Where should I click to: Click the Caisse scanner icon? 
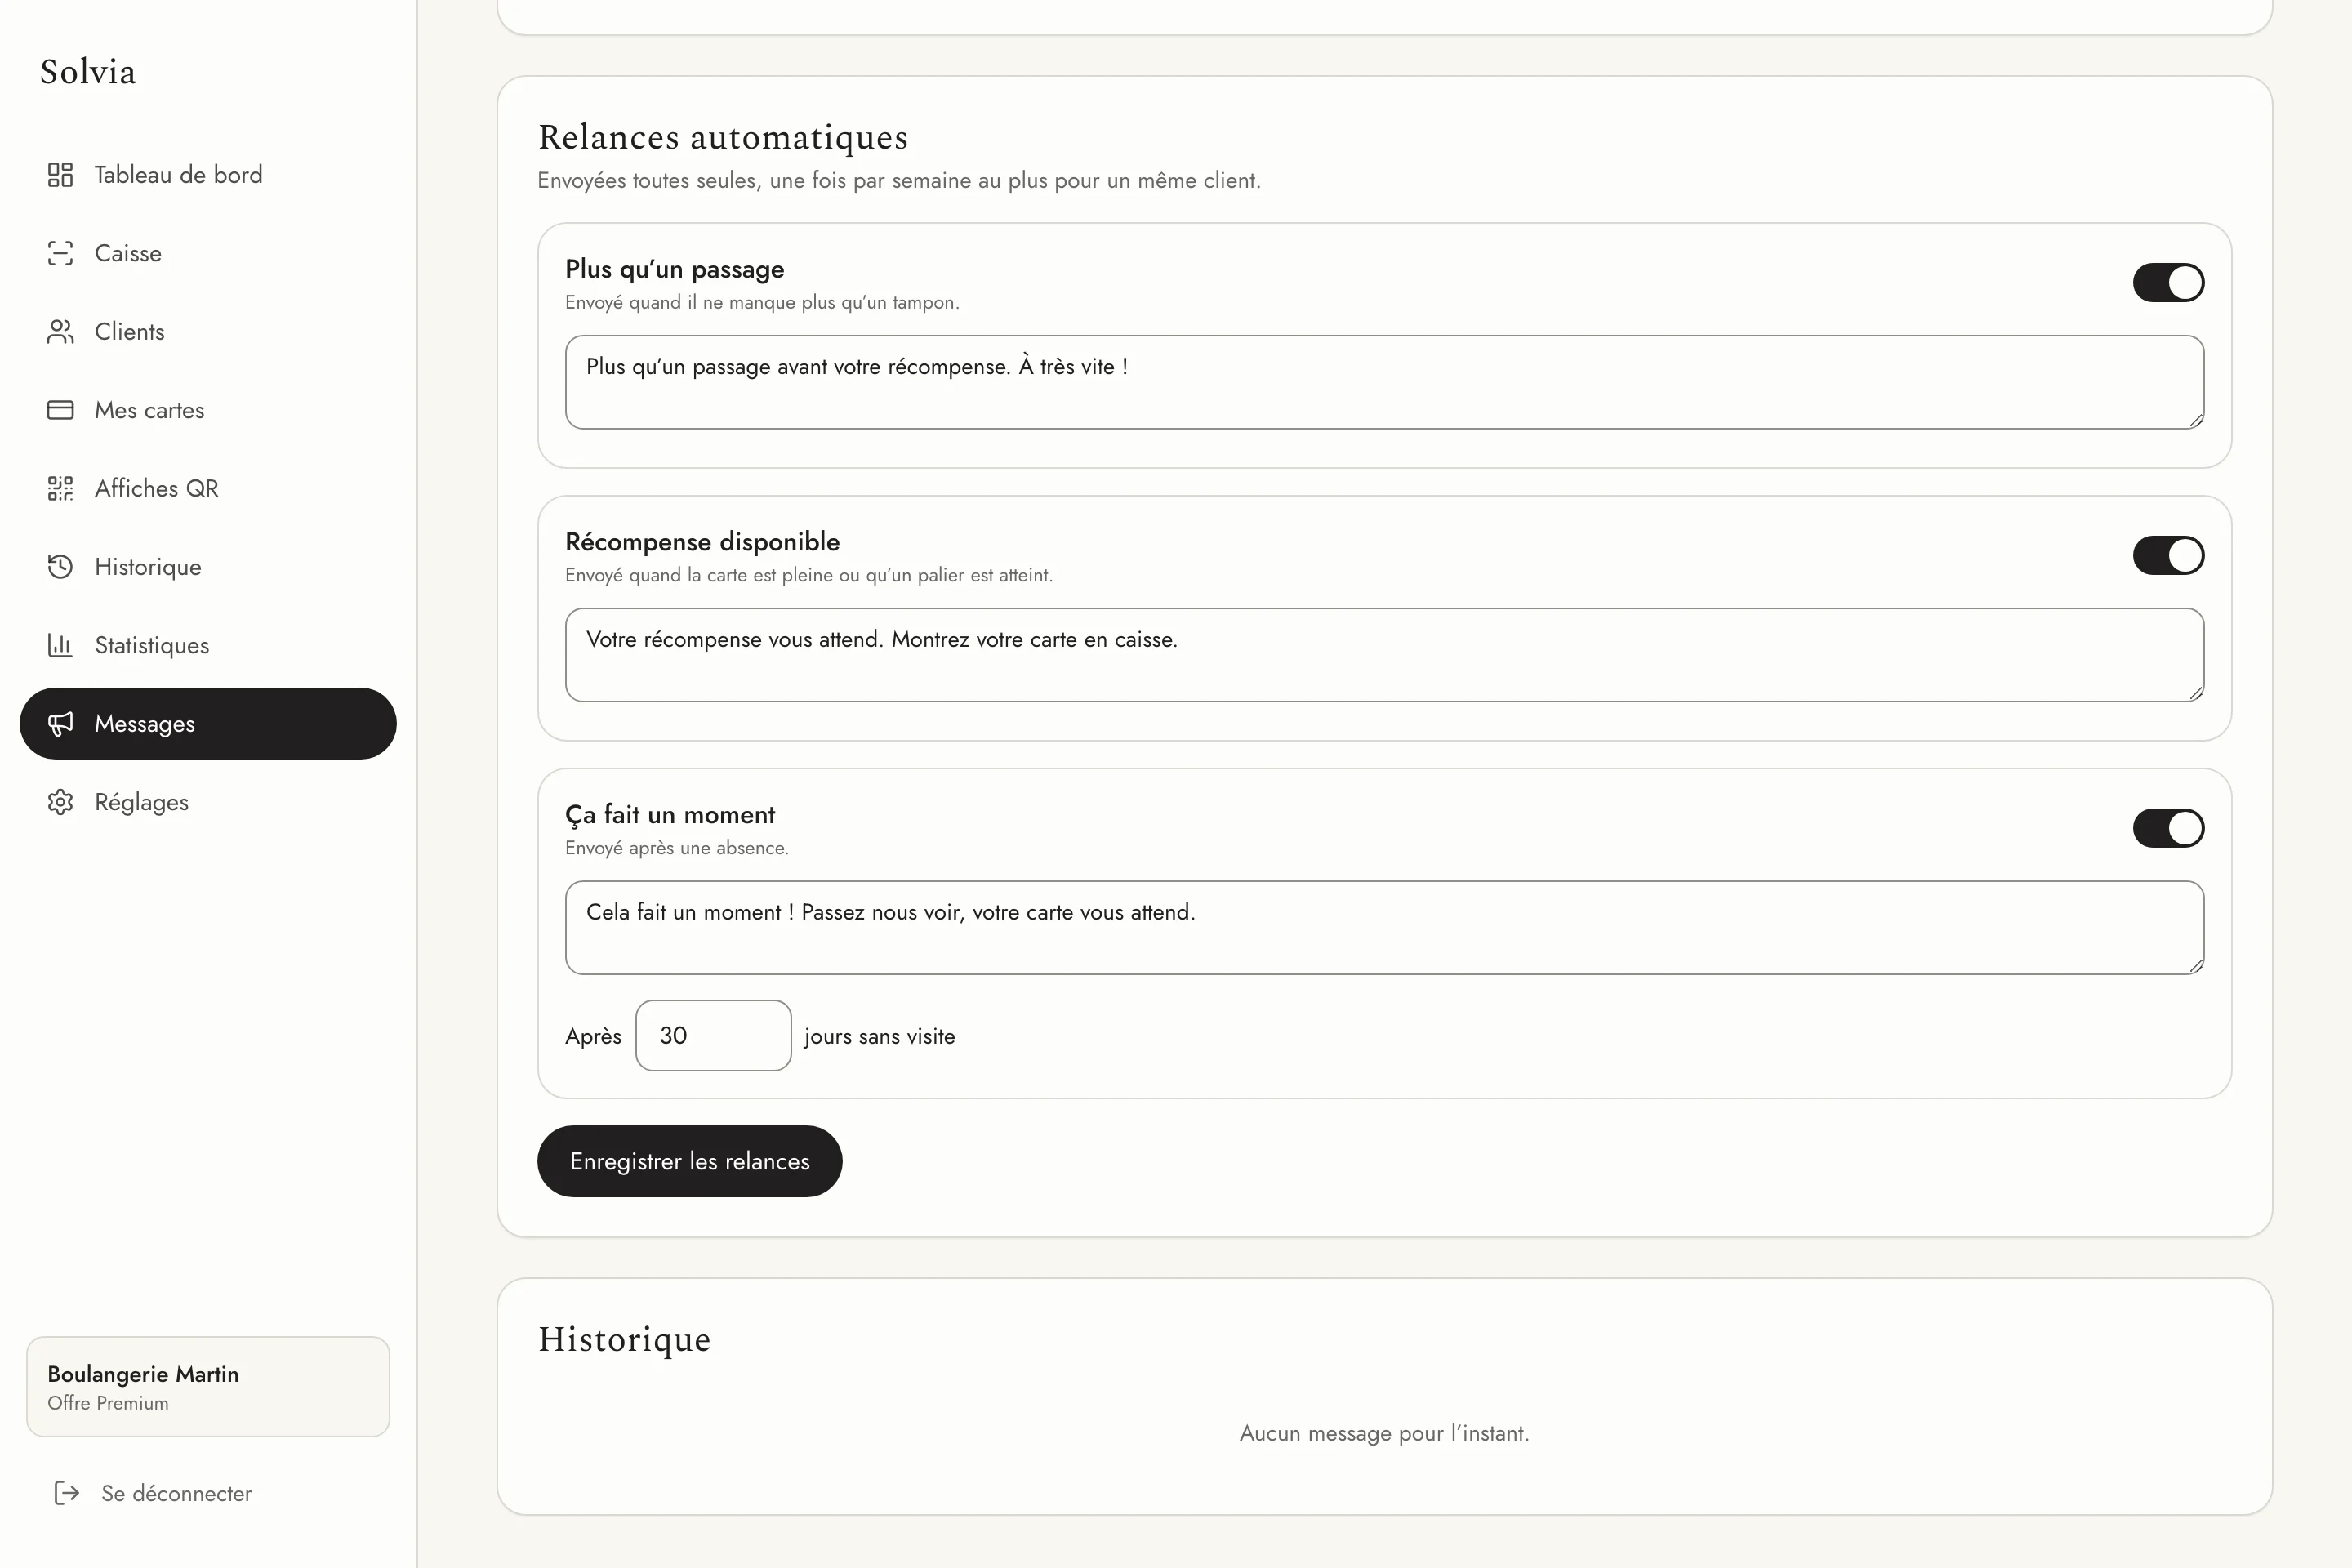tap(60, 253)
